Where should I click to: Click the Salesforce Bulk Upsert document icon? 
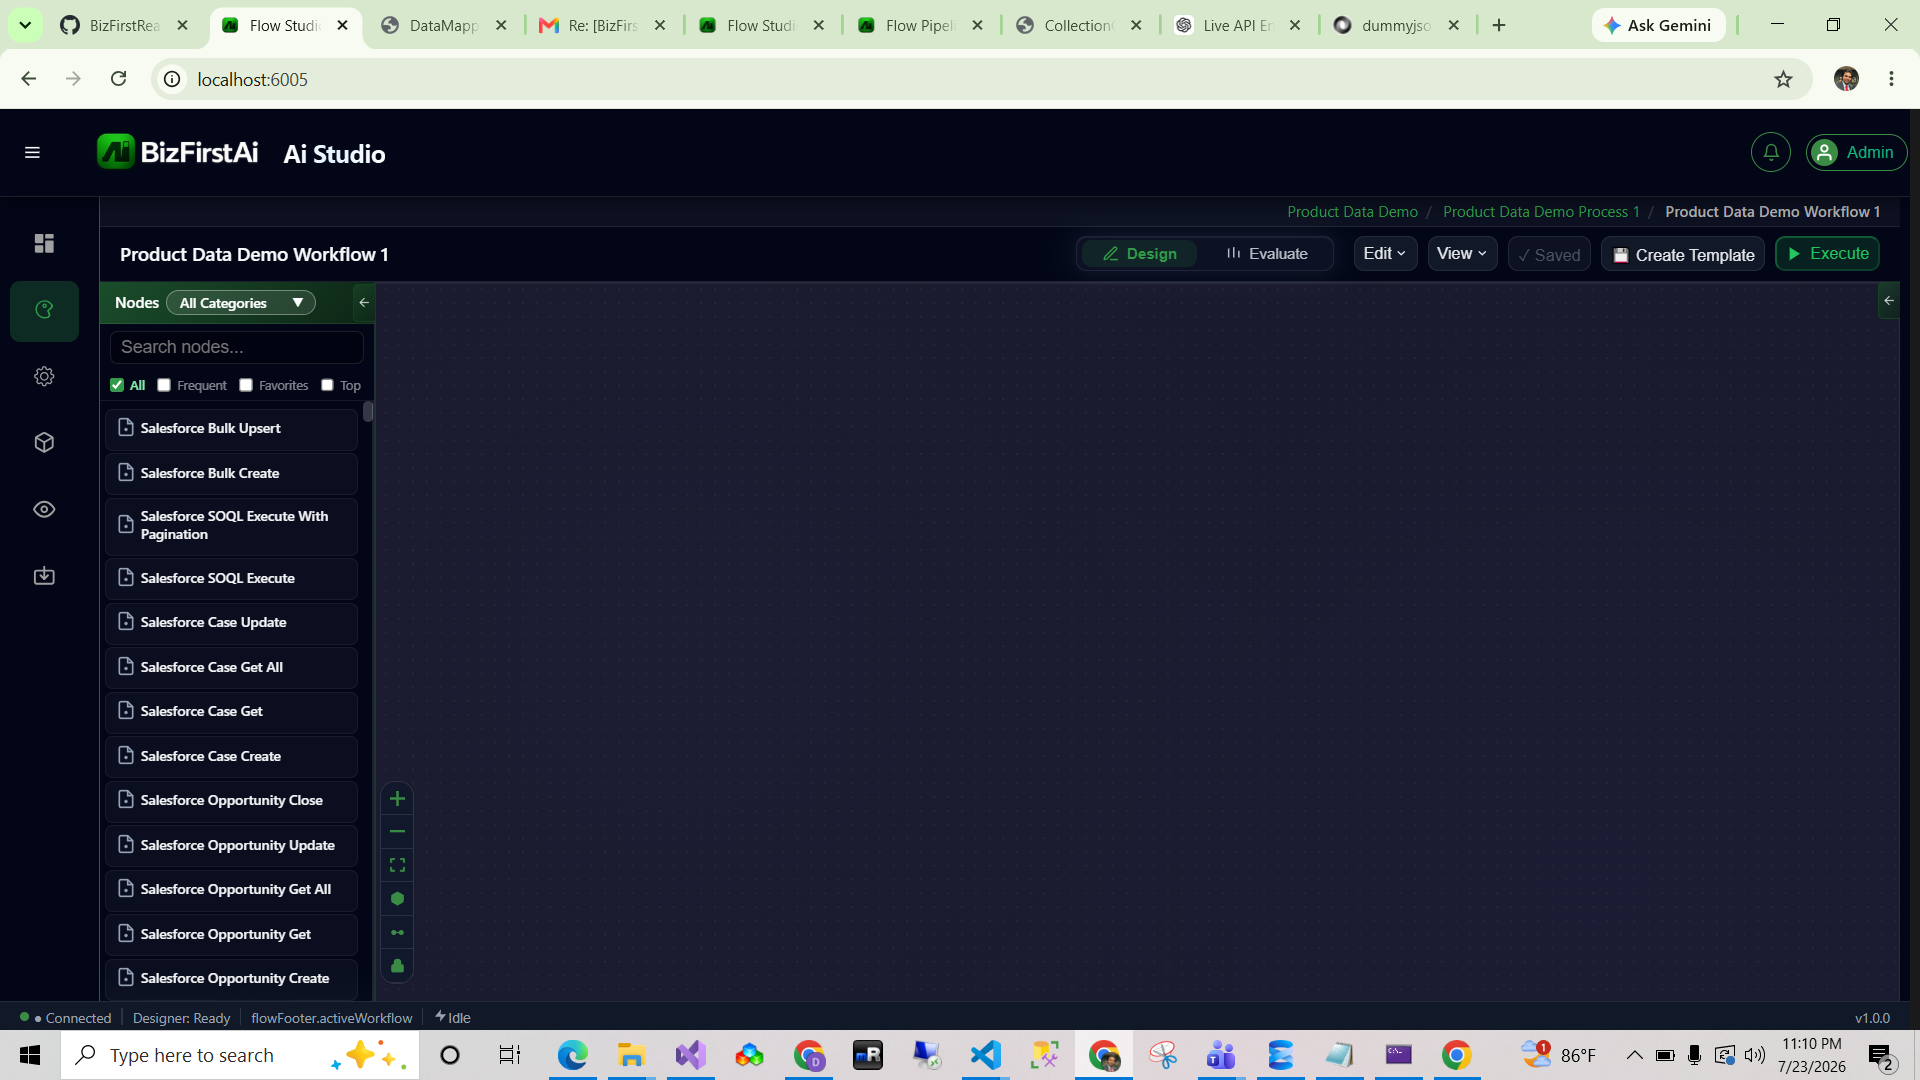click(x=126, y=427)
